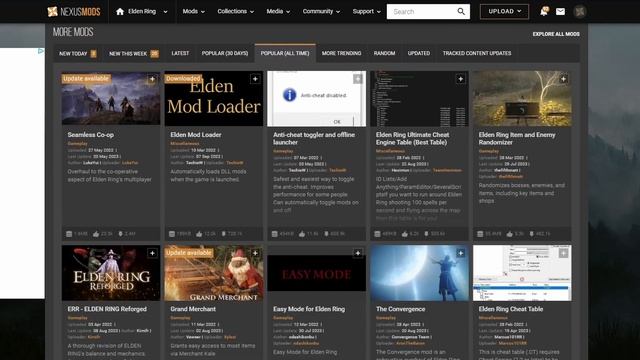Add Ultimate Cheat Engine Table with plus icon
The height and width of the screenshot is (360, 640).
(460, 79)
